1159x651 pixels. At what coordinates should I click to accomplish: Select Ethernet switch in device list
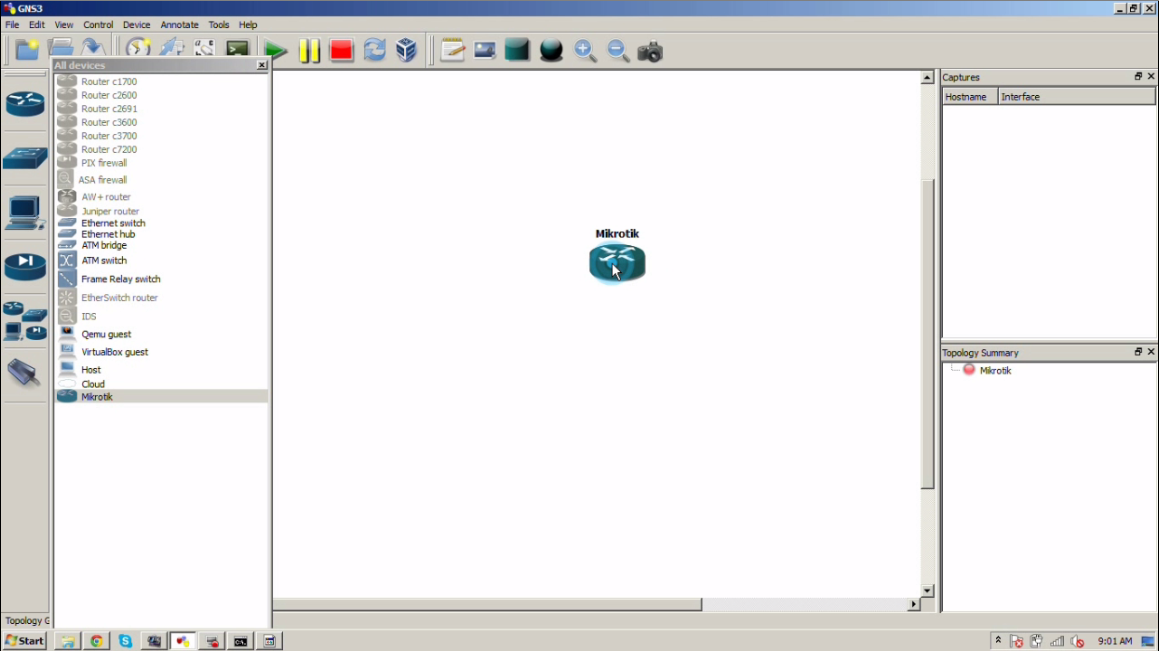click(113, 223)
